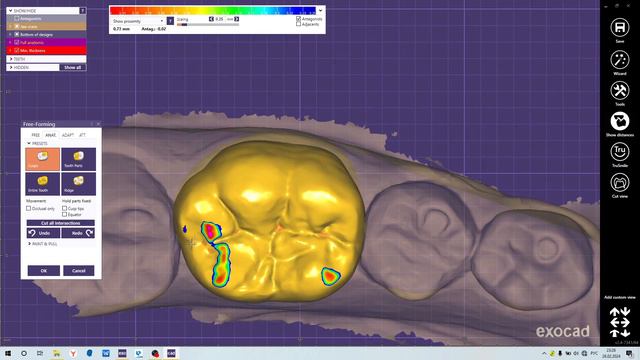Image resolution: width=640 pixels, height=360 pixels.
Task: Click the taskbar clock and date
Action: (611, 353)
